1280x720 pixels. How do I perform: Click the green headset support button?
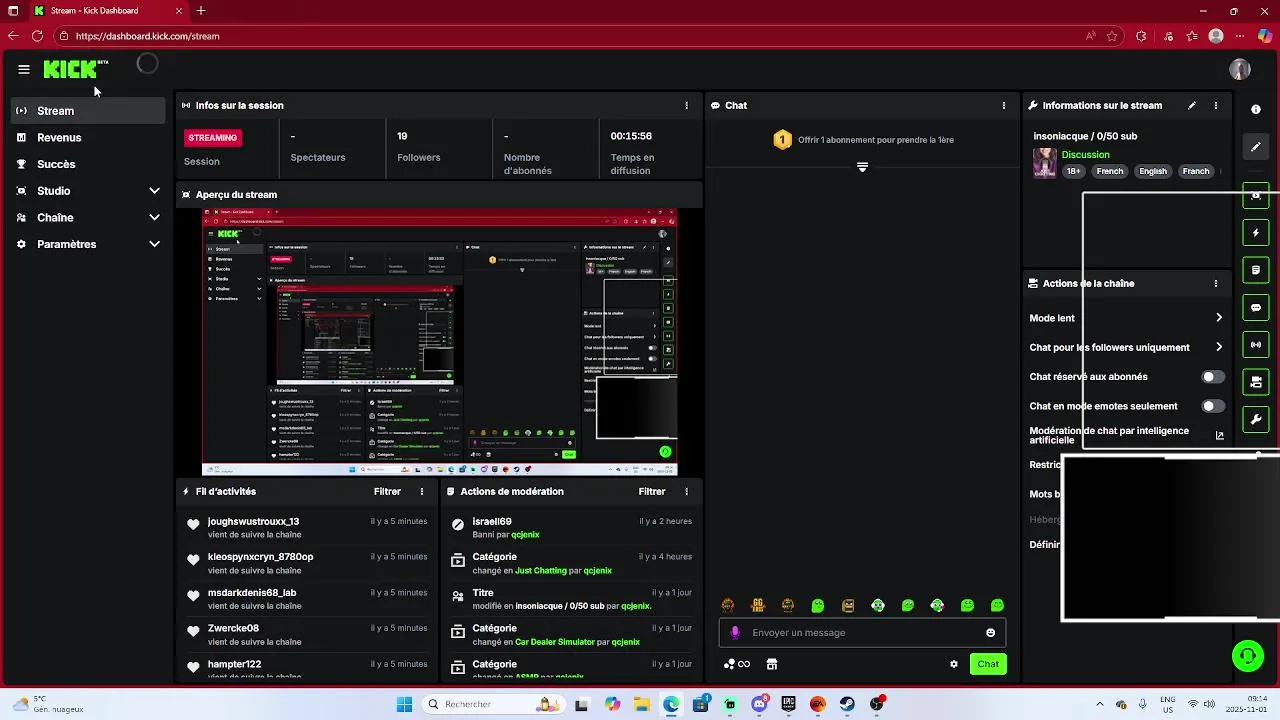(1247, 656)
